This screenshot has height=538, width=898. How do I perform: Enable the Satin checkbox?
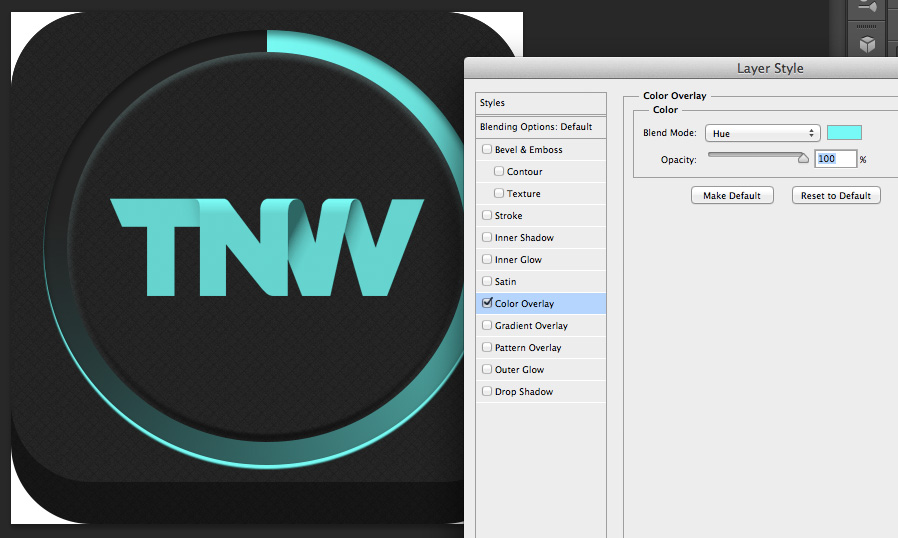pos(487,281)
